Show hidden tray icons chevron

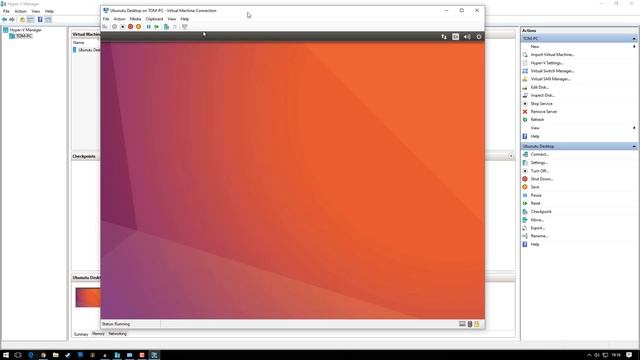[x=589, y=355]
